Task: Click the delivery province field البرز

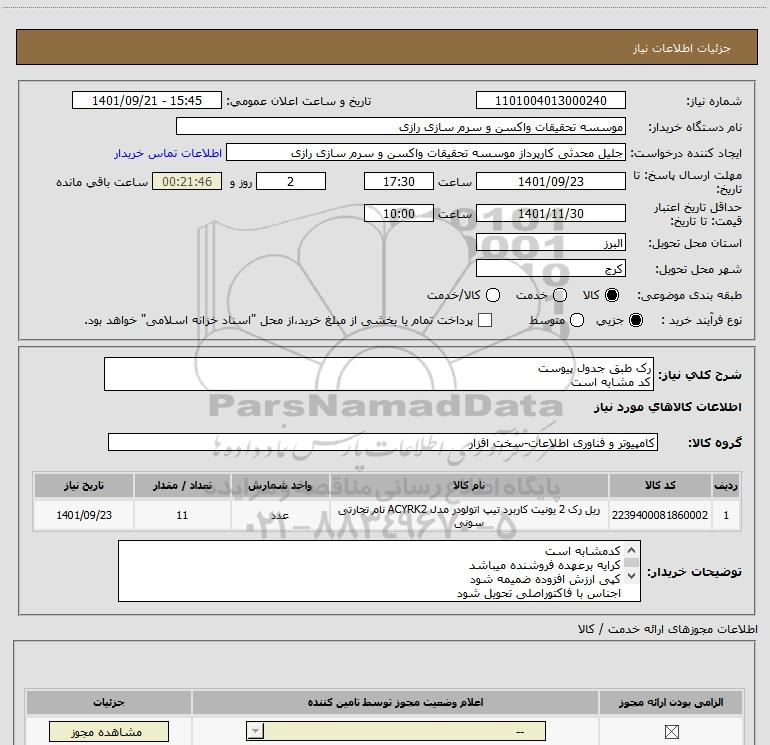Action: pyautogui.click(x=550, y=243)
